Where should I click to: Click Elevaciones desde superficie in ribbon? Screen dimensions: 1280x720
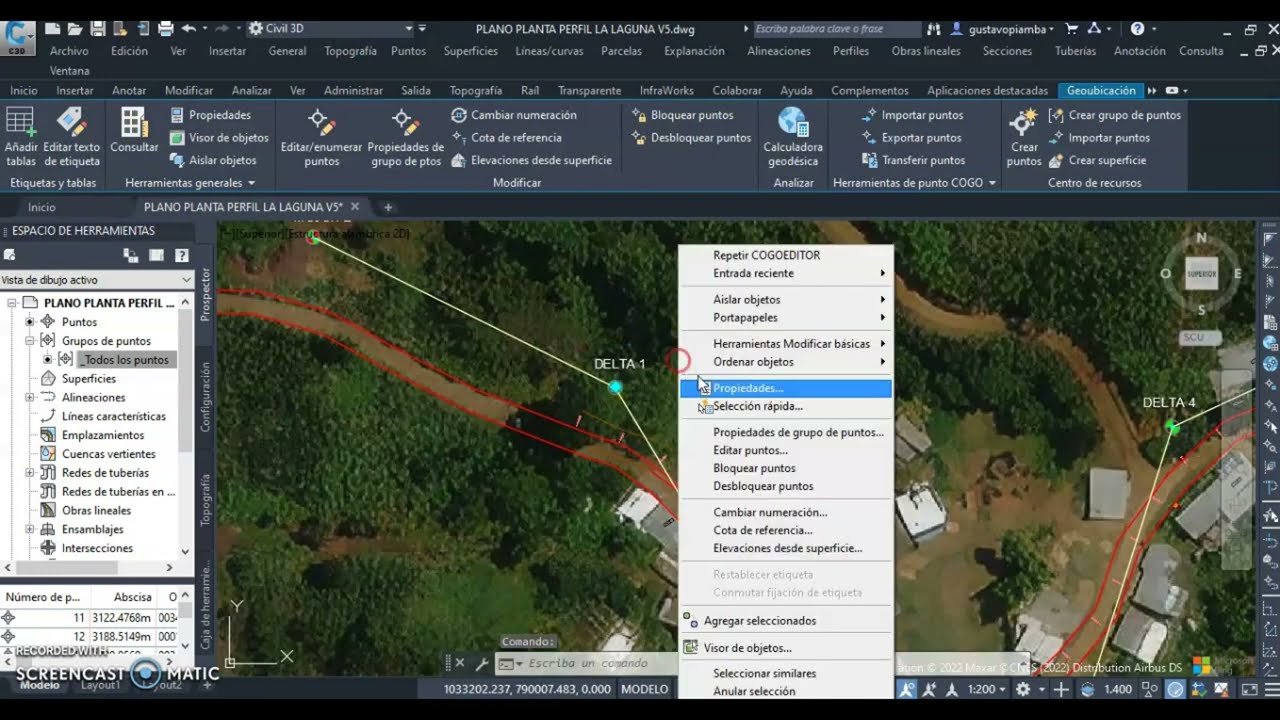coord(531,160)
